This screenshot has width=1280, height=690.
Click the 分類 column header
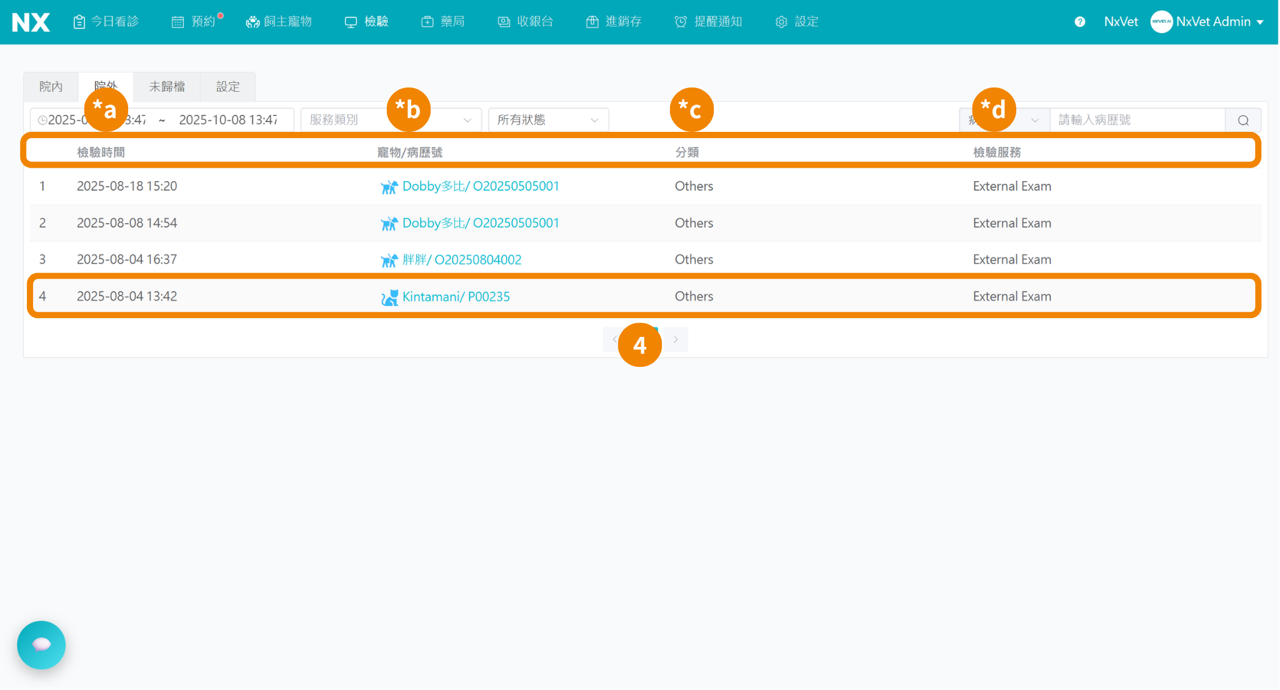687,153
